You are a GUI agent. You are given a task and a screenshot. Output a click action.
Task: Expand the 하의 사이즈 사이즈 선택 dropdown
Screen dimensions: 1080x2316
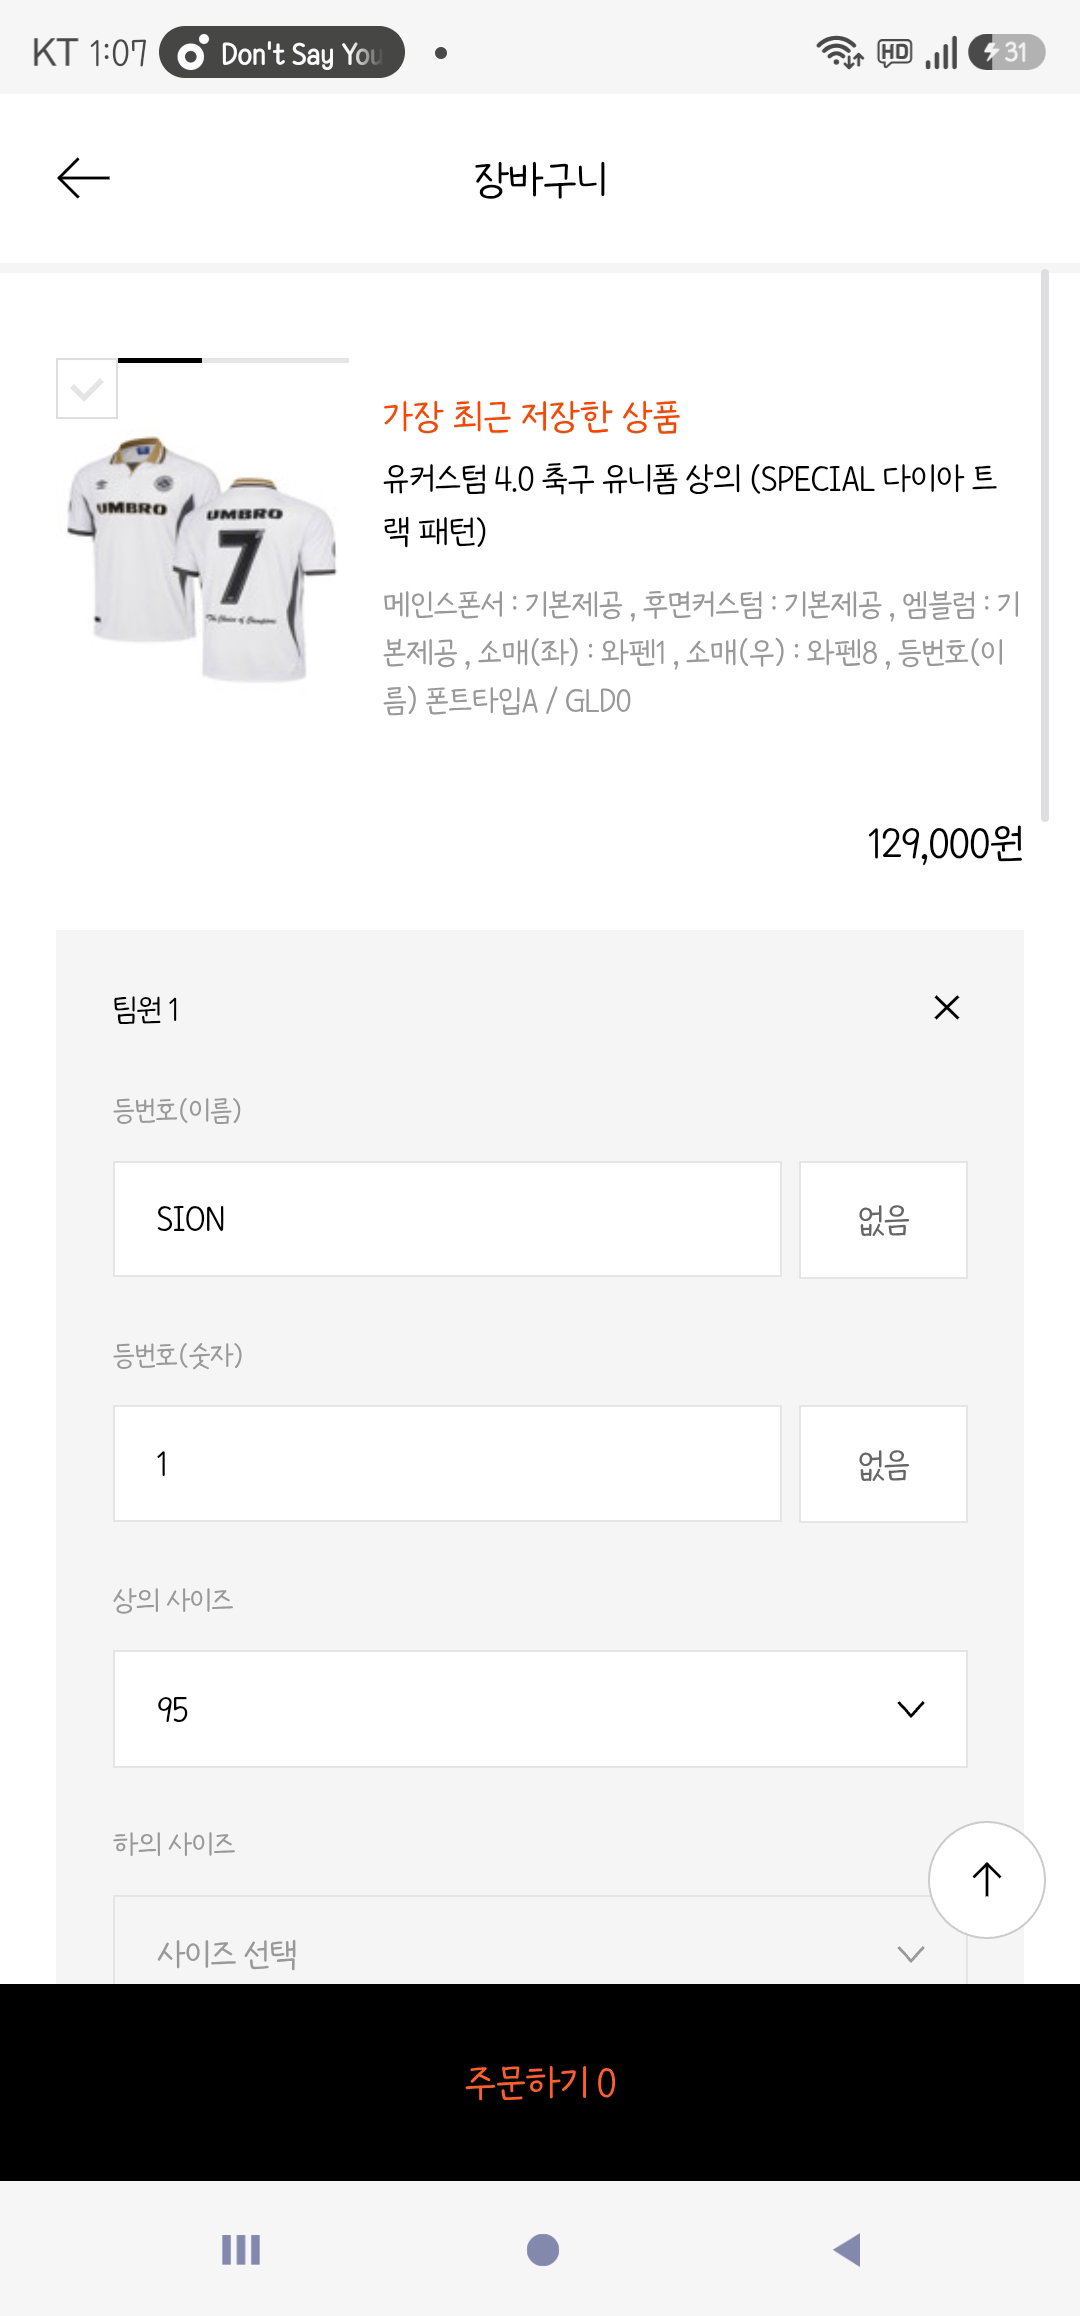(540, 1941)
